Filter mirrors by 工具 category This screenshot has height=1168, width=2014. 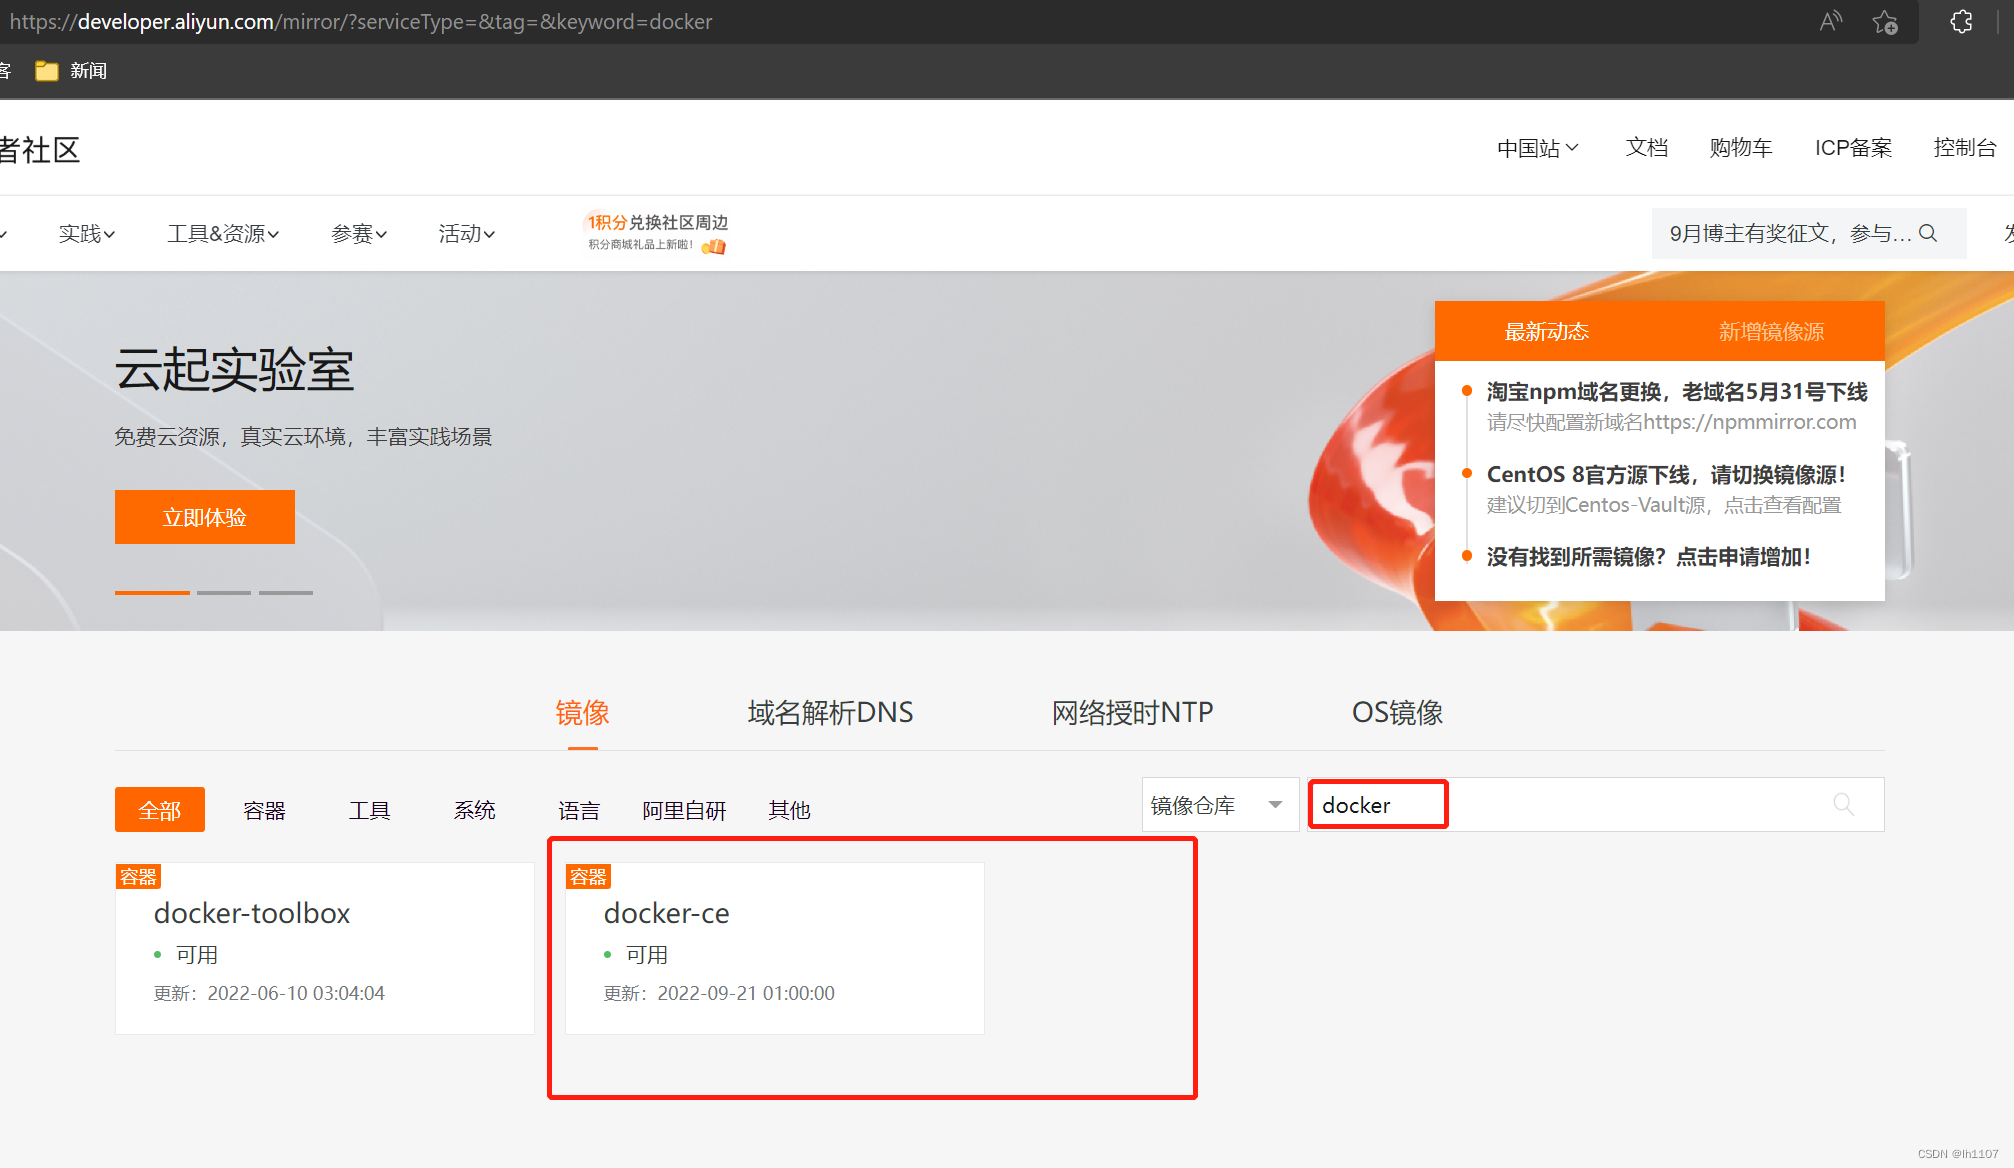click(369, 810)
